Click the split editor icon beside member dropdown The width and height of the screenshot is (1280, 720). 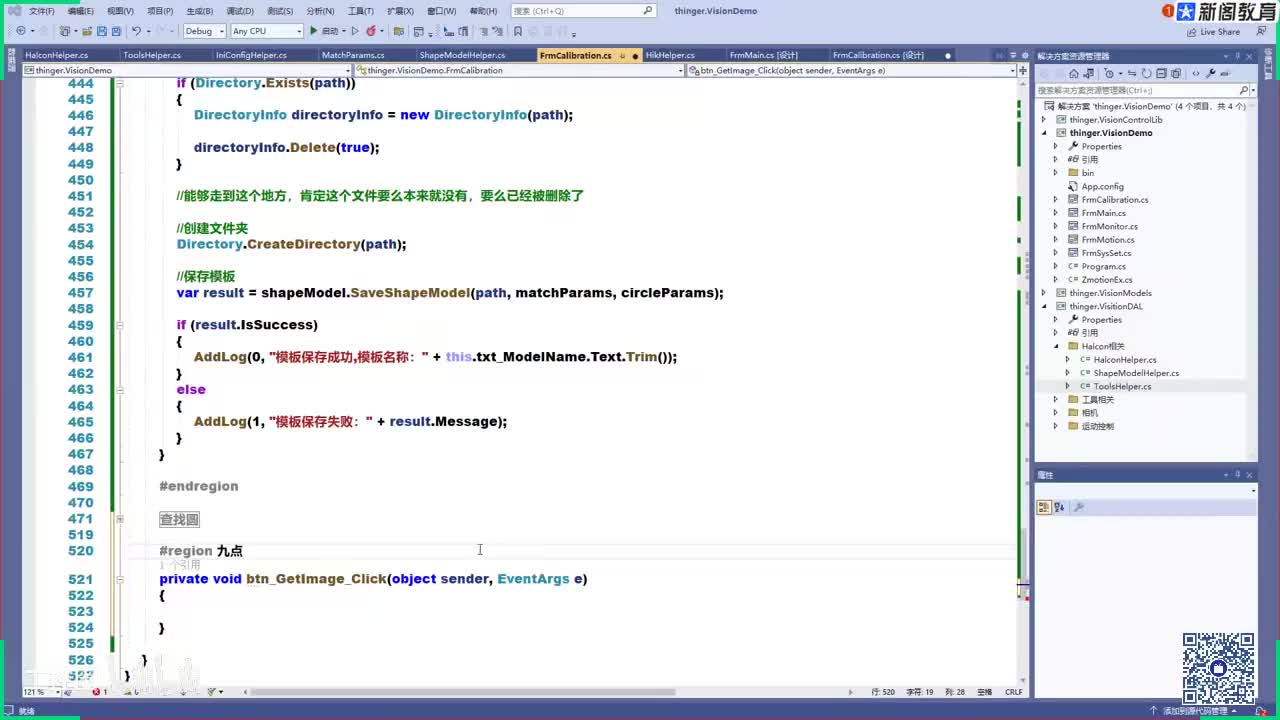tap(1021, 70)
